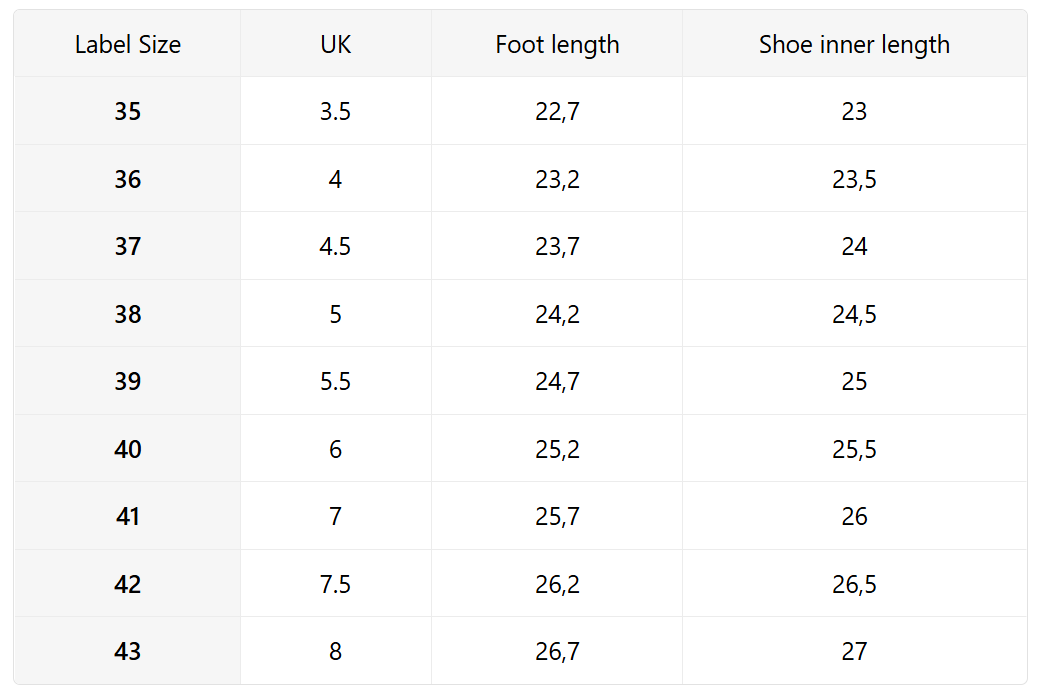The width and height of the screenshot is (1038, 697).
Task: Select shoe inner length 27 cell
Action: (x=854, y=651)
